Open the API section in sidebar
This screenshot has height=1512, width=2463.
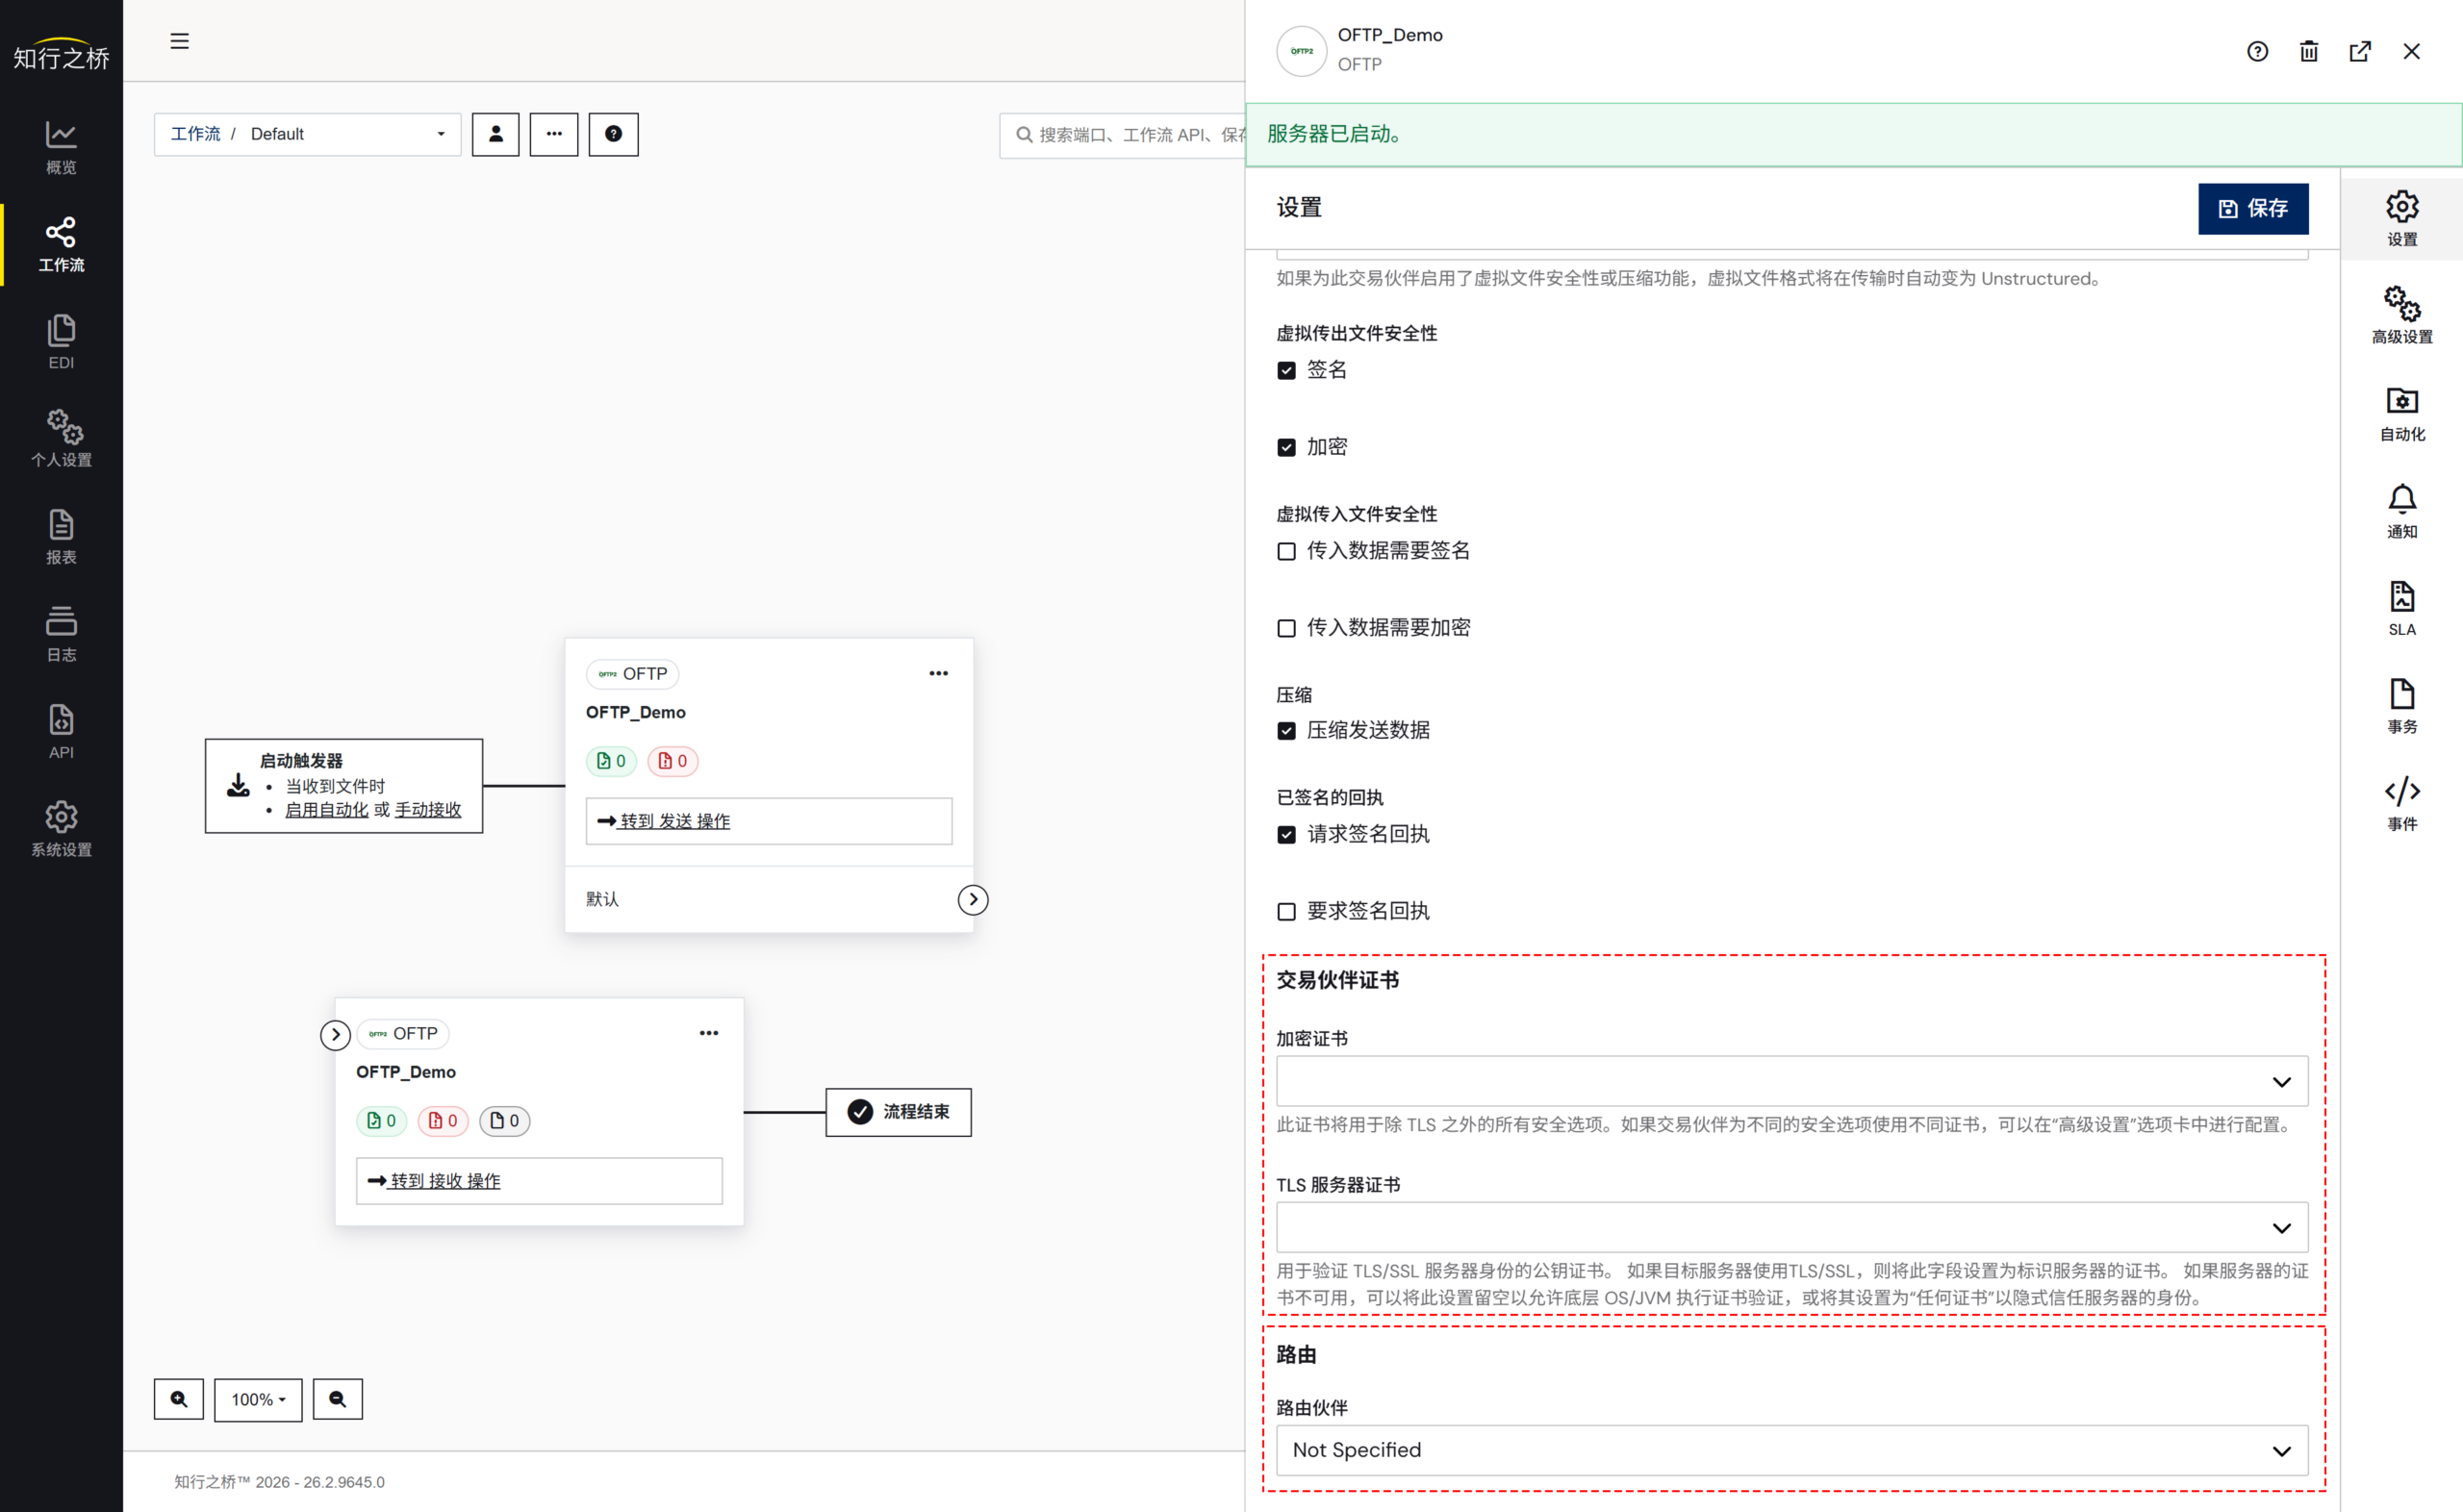61,732
